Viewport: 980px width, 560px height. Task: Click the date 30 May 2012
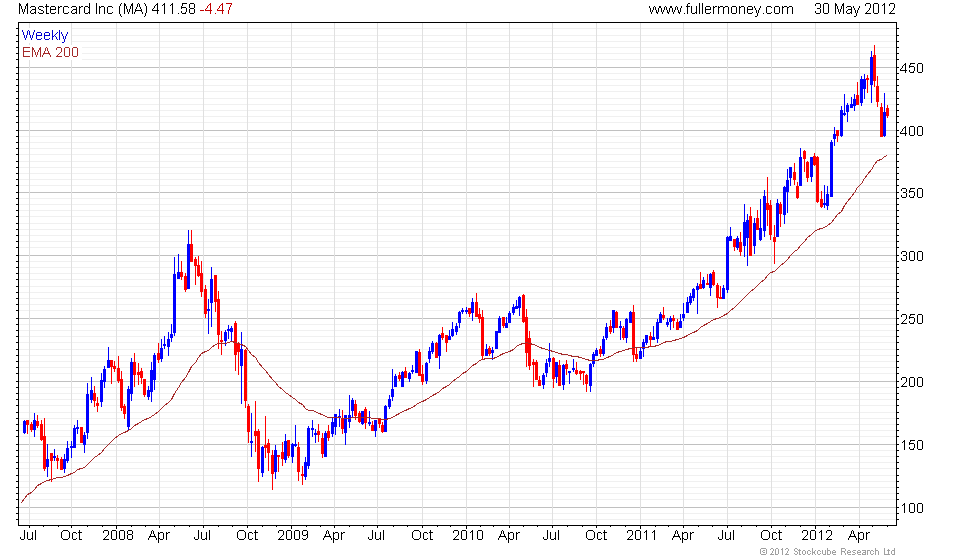point(854,9)
